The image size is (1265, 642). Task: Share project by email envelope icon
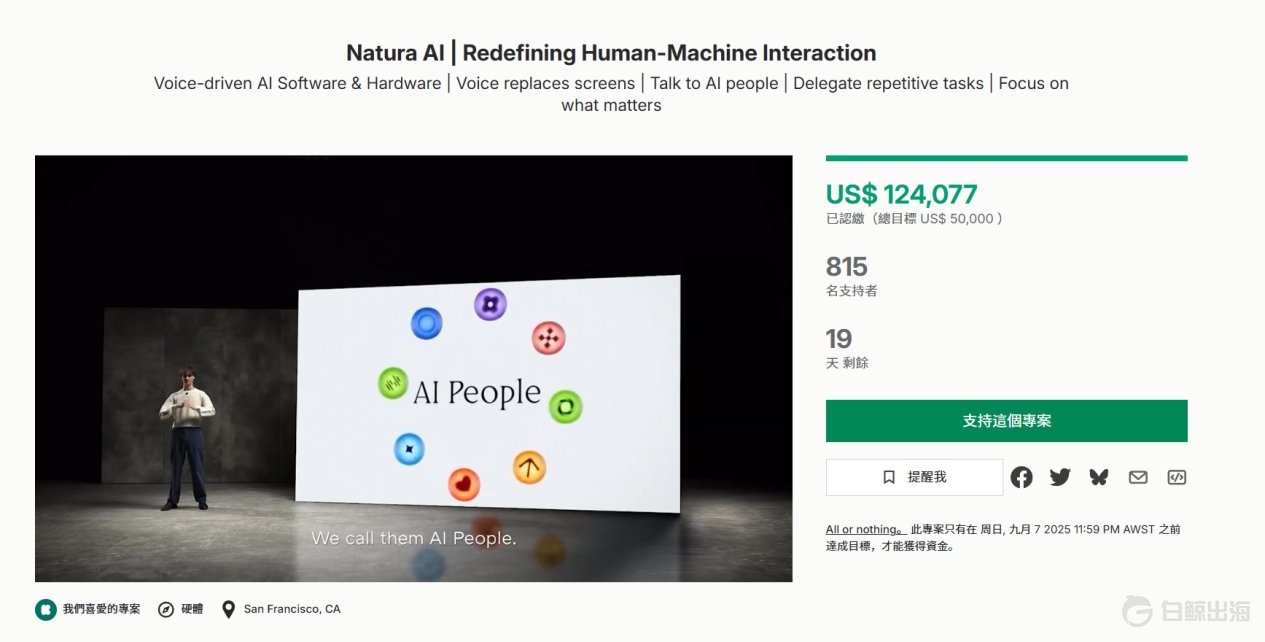pos(1138,478)
